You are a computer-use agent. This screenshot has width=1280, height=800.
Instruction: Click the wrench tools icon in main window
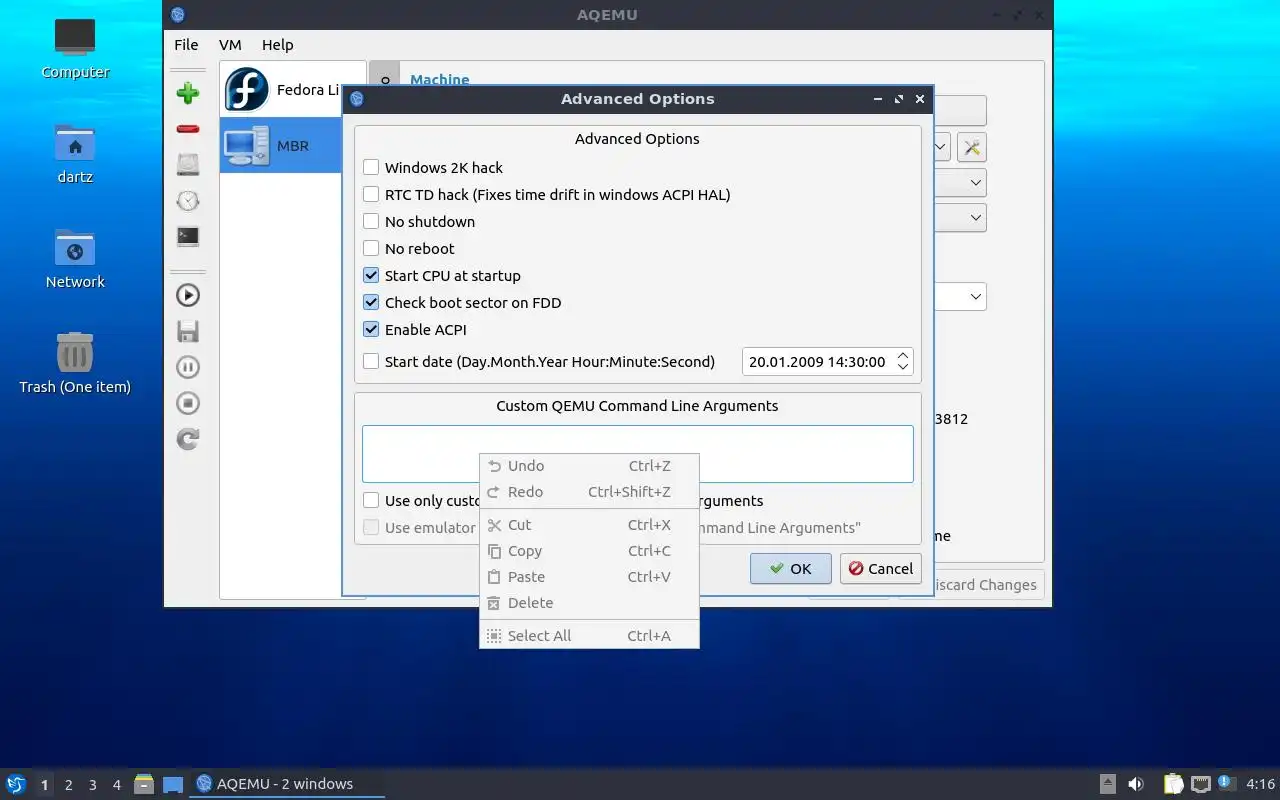click(972, 148)
